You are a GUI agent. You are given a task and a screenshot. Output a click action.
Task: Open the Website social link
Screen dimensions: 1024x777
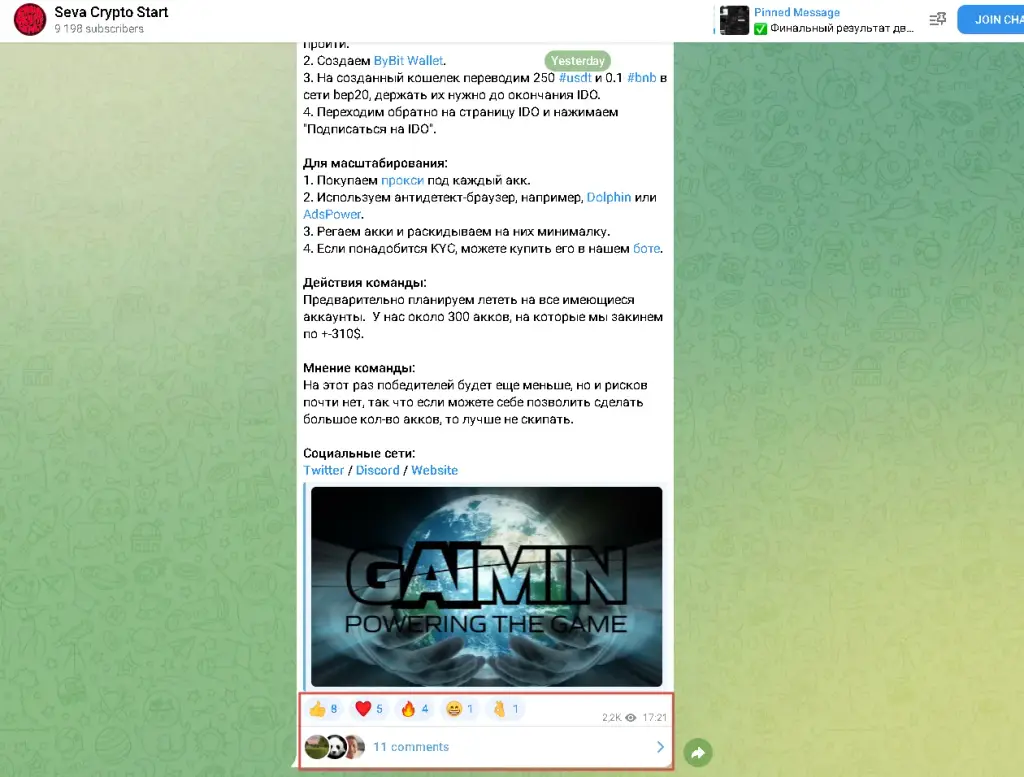tap(434, 470)
